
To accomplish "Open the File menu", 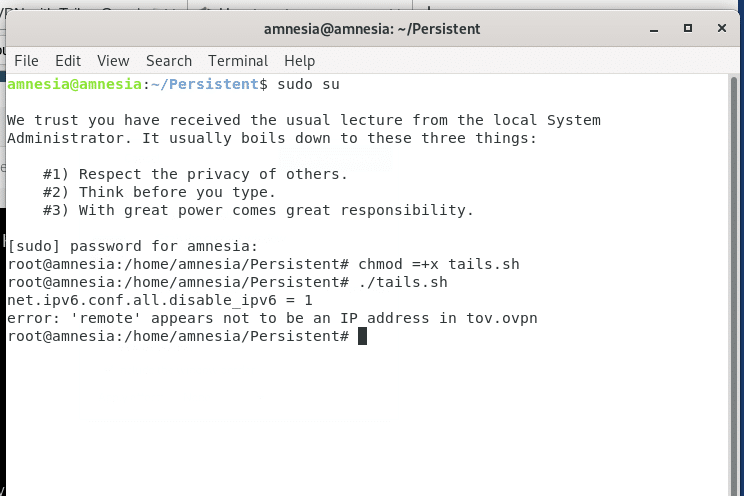I will point(26,61).
